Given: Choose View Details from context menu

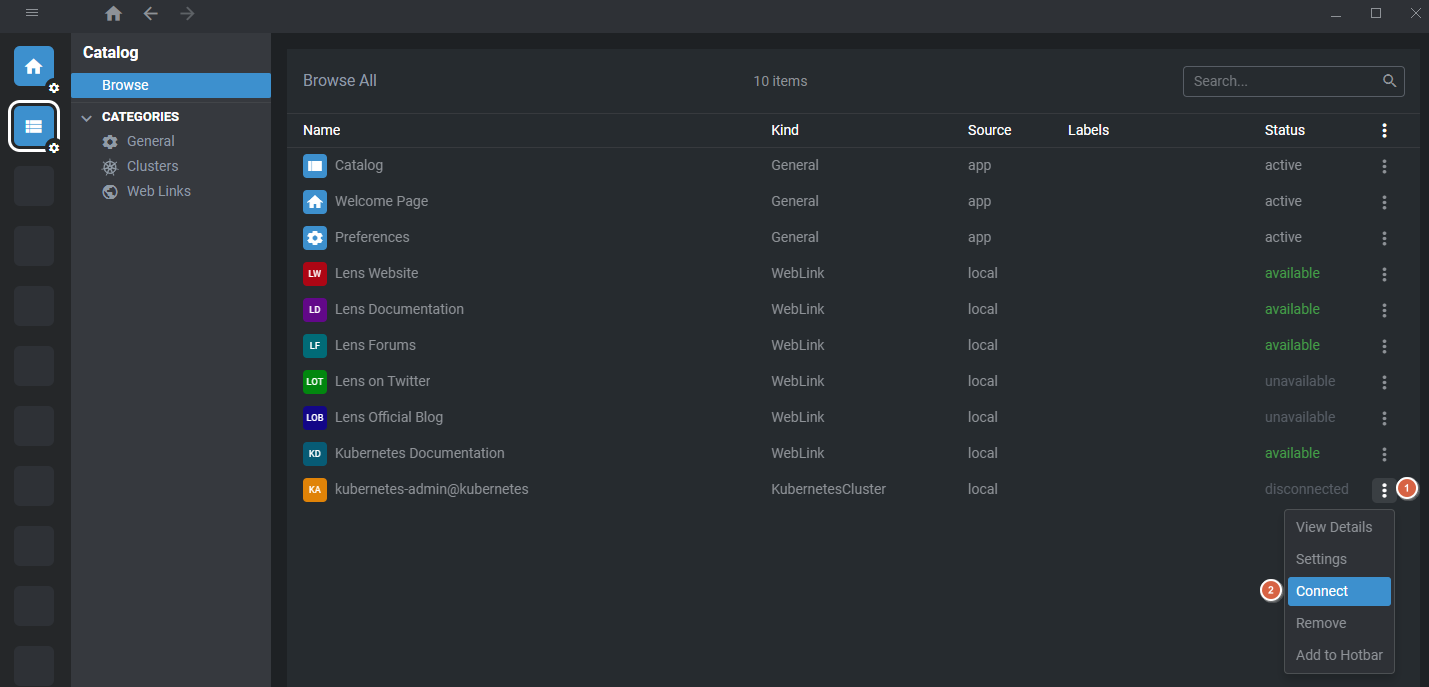Looking at the screenshot, I should [x=1339, y=527].
